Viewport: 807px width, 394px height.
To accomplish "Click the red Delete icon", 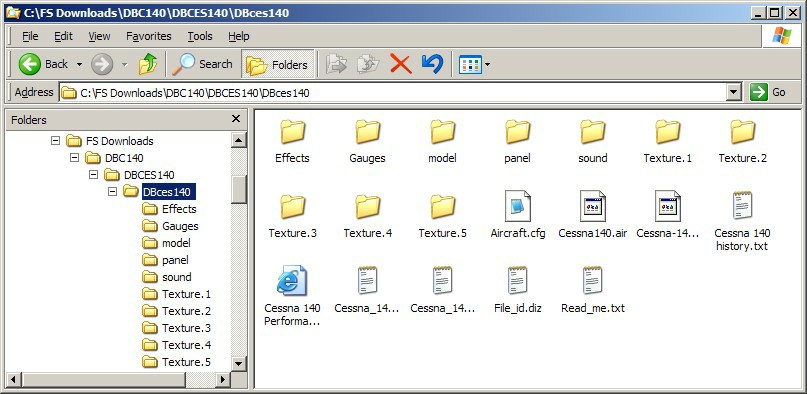I will [x=400, y=64].
